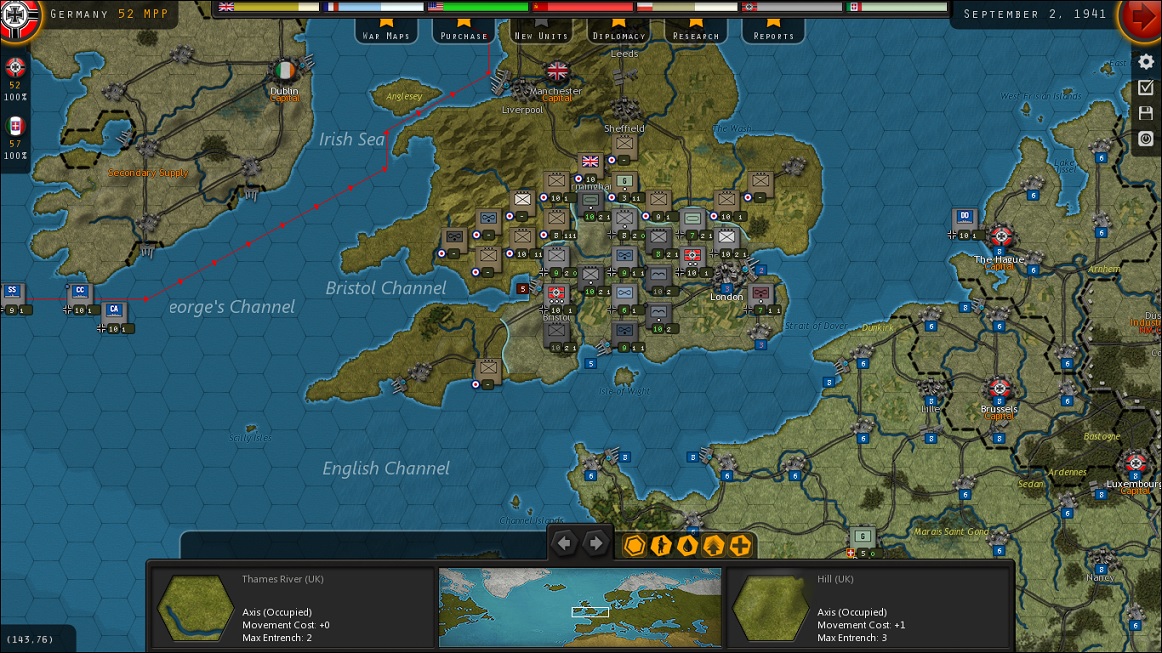
Task: Click The Hague capital marker
Action: coord(1001,237)
